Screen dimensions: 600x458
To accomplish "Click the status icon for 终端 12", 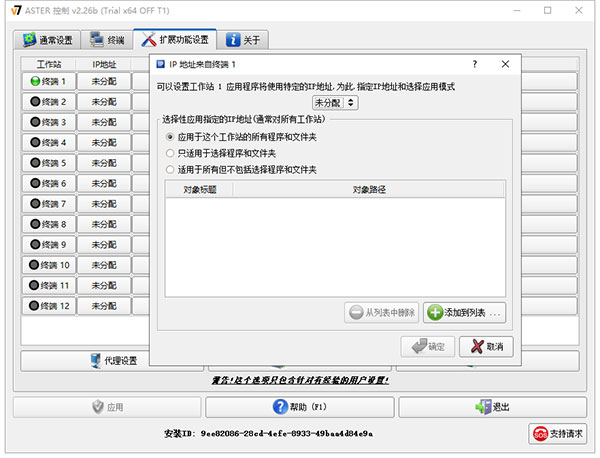I will click(34, 305).
